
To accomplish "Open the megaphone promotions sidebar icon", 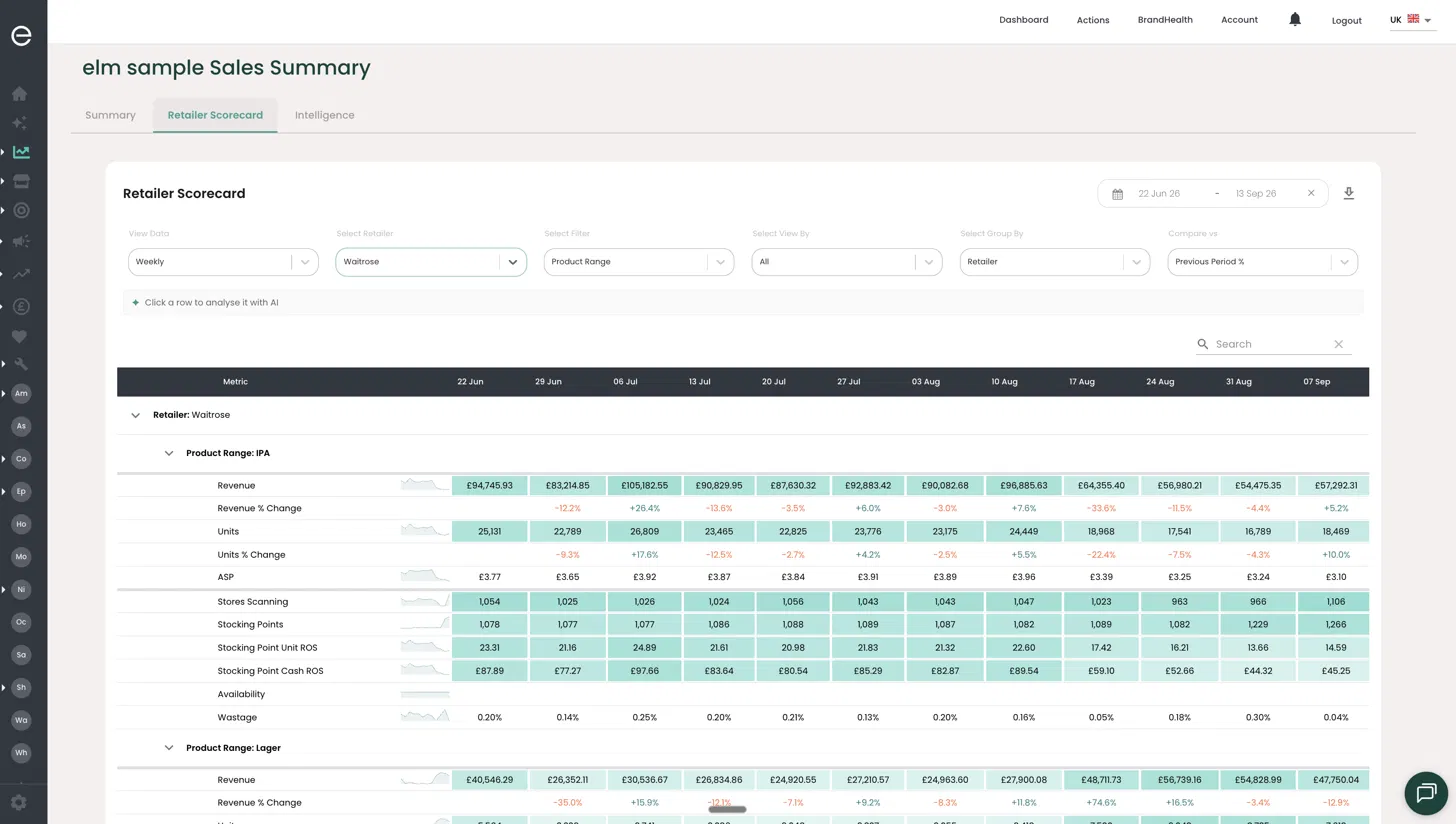I will tap(21, 241).
